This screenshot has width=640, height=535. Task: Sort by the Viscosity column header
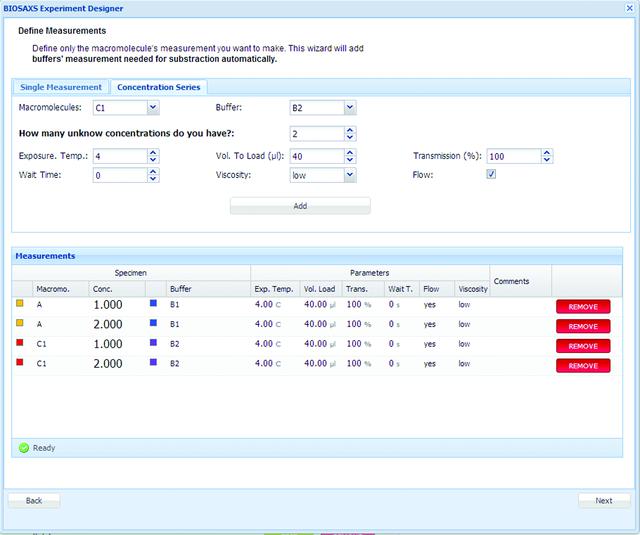(x=472, y=289)
